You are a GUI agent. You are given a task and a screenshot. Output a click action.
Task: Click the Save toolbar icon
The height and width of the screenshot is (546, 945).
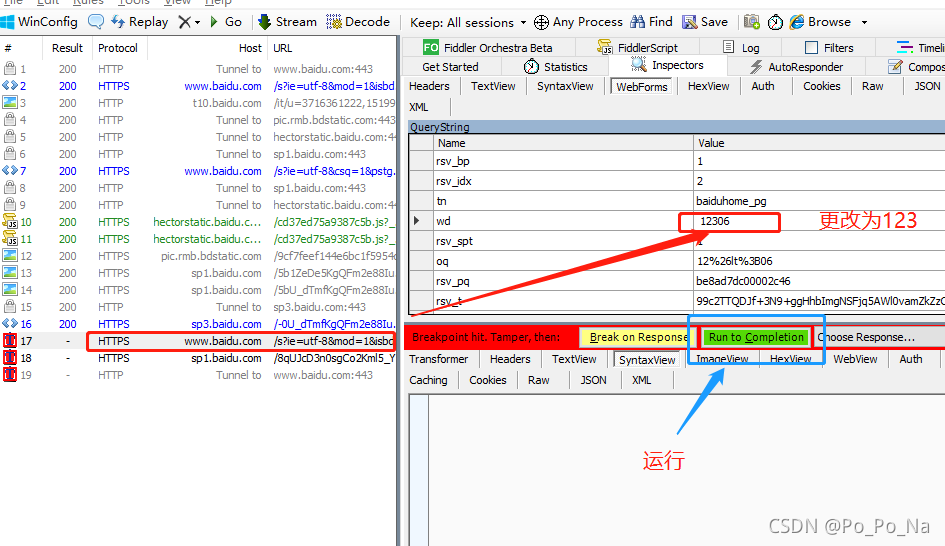(689, 22)
